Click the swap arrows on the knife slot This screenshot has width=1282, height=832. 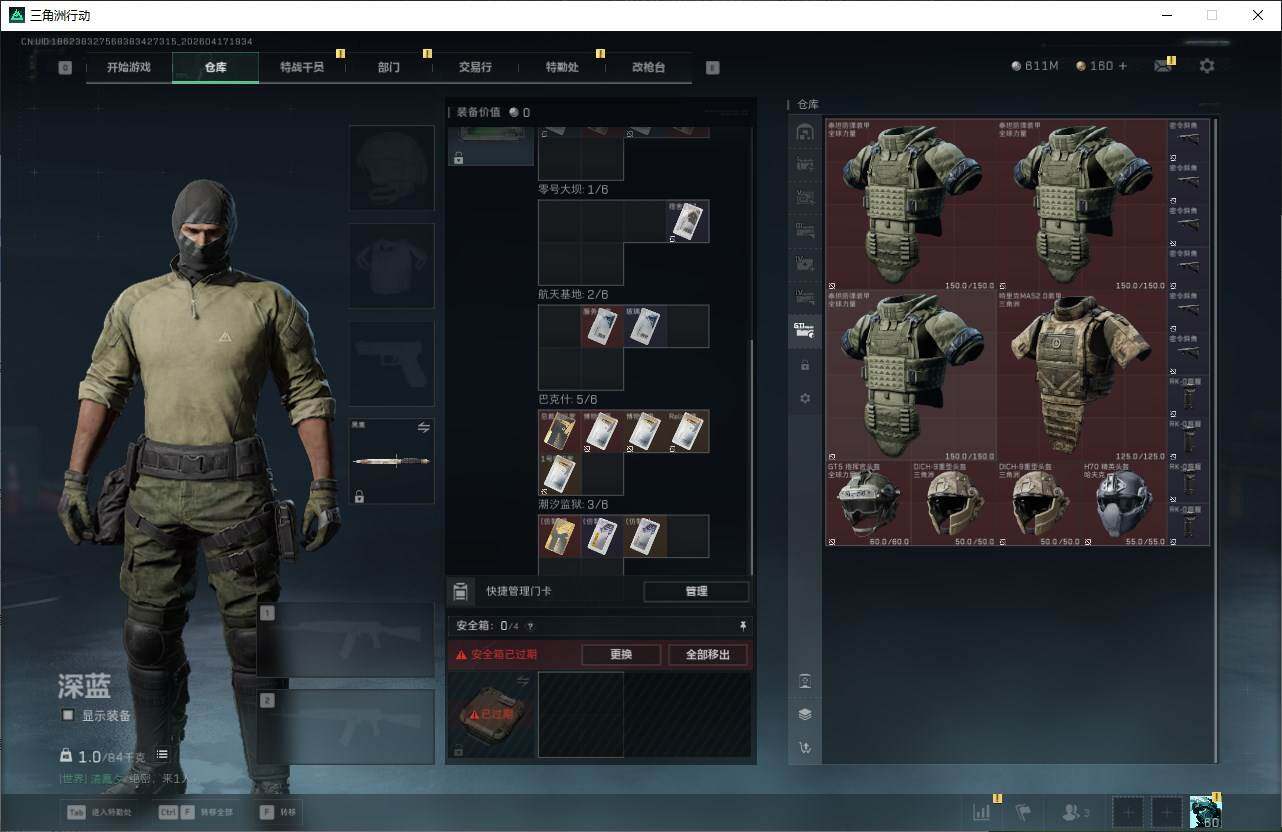click(423, 428)
